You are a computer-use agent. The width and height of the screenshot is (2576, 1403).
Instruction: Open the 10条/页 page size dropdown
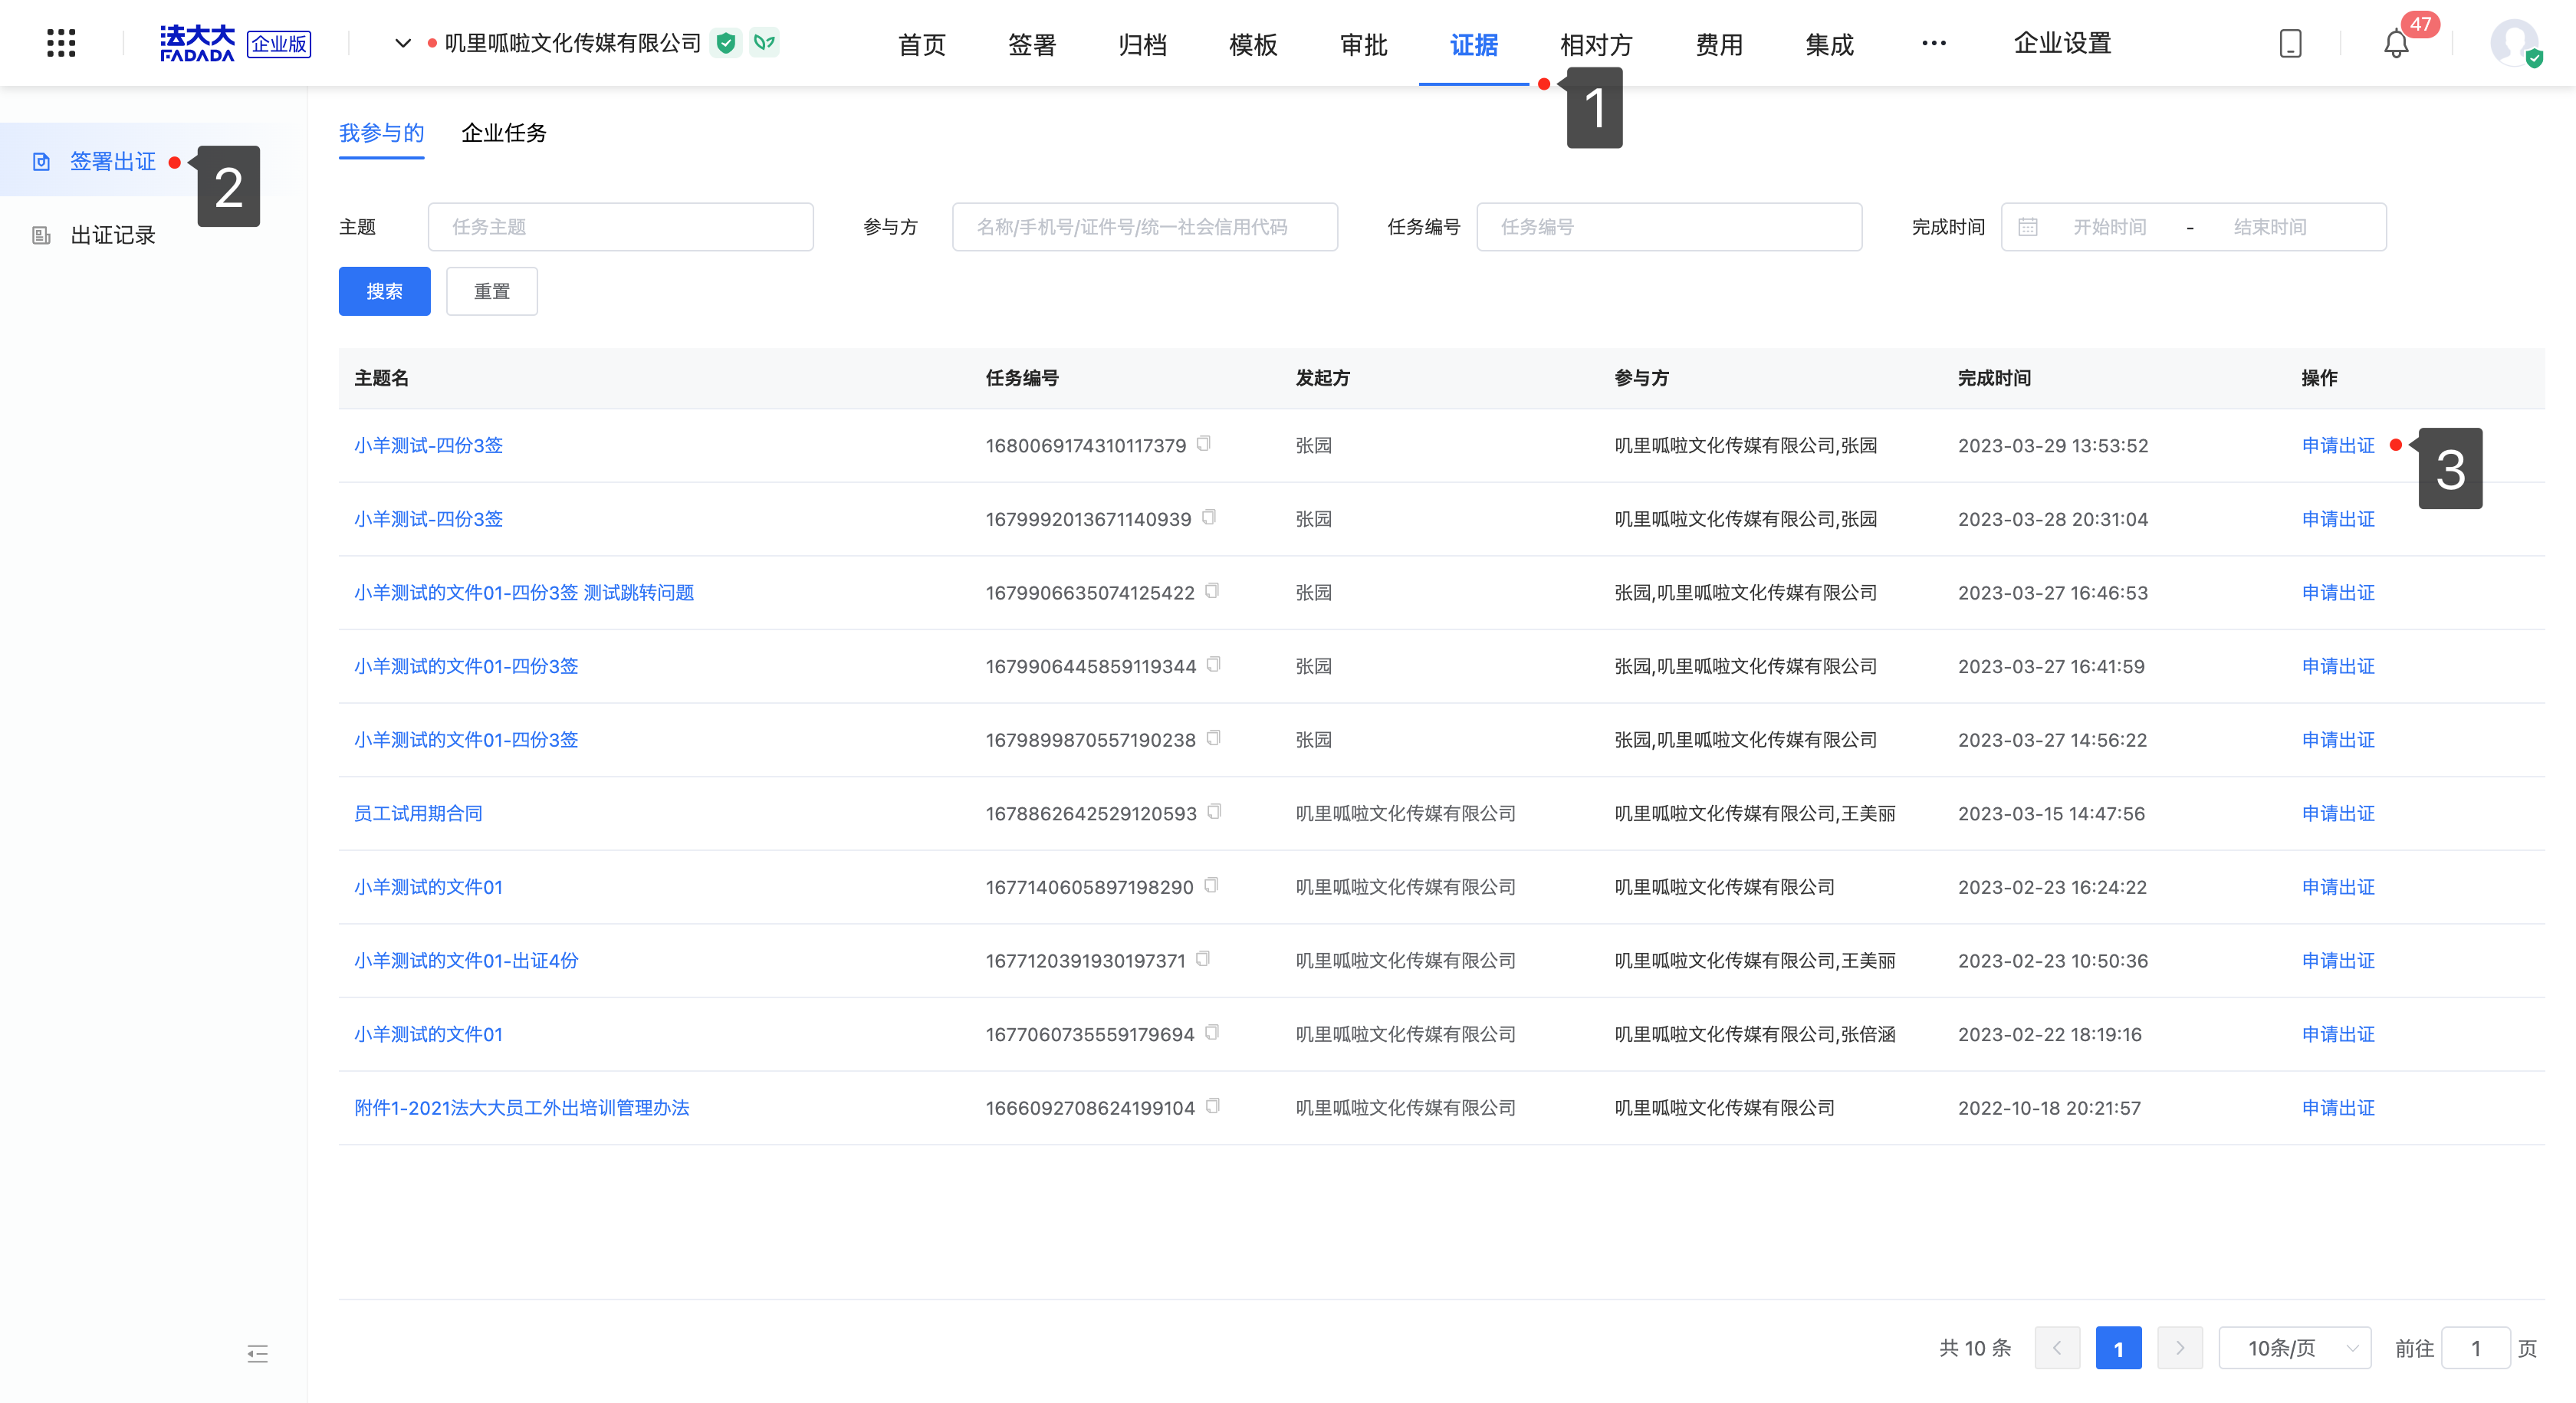[x=2294, y=1348]
